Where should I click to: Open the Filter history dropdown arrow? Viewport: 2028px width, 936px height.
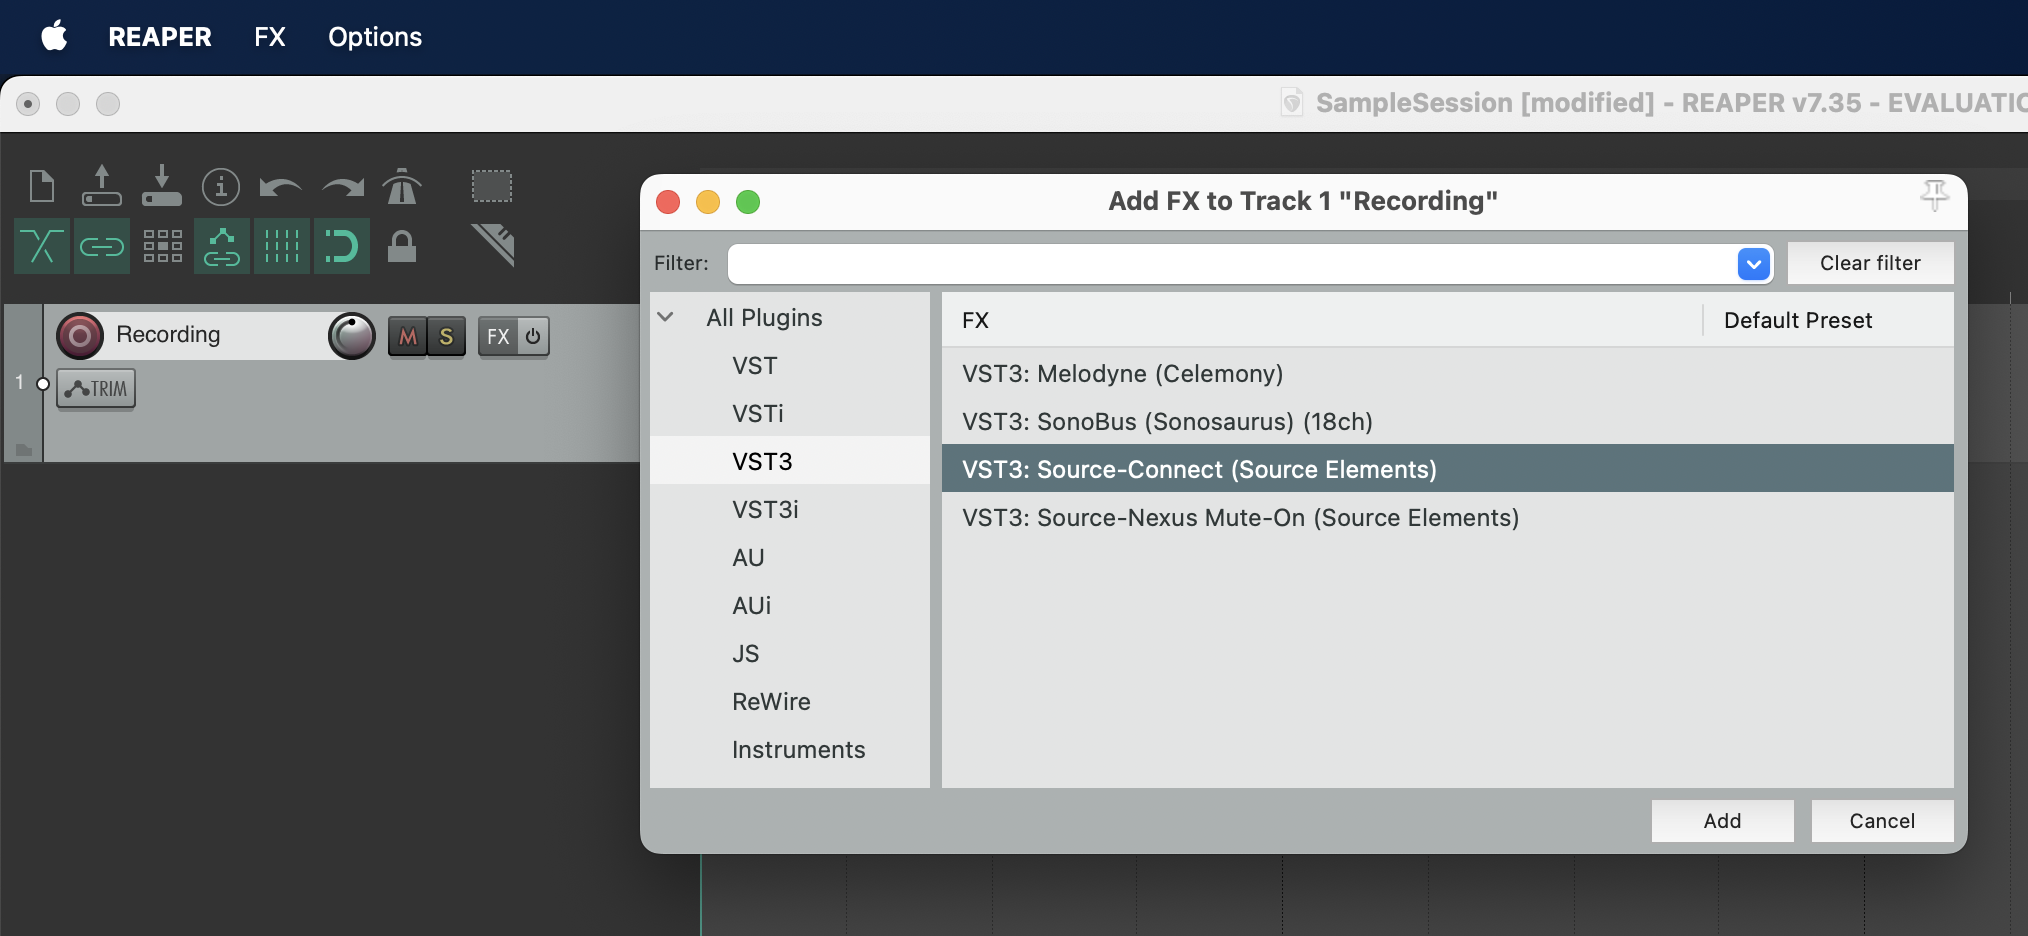(1753, 264)
